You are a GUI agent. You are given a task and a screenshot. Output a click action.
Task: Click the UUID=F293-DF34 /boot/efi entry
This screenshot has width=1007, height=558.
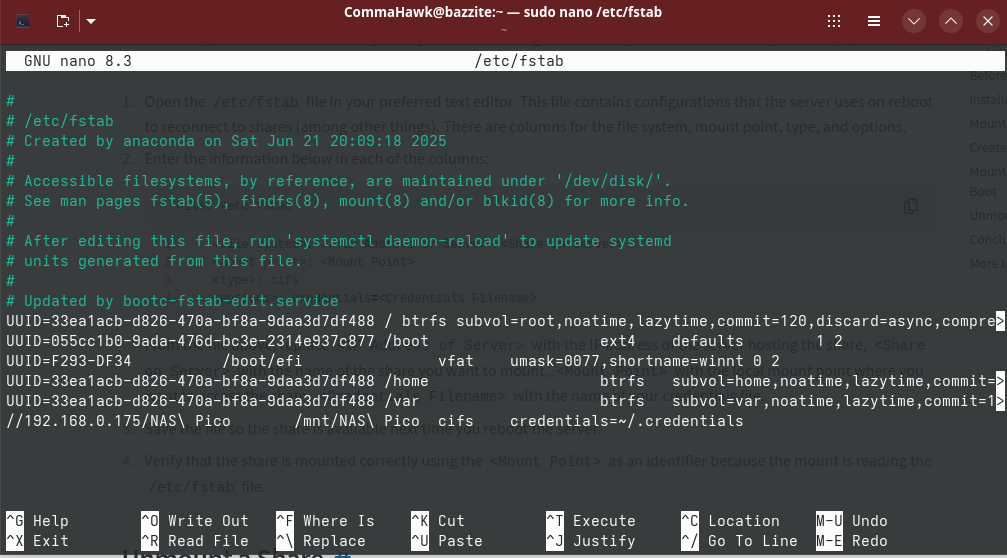click(392, 361)
